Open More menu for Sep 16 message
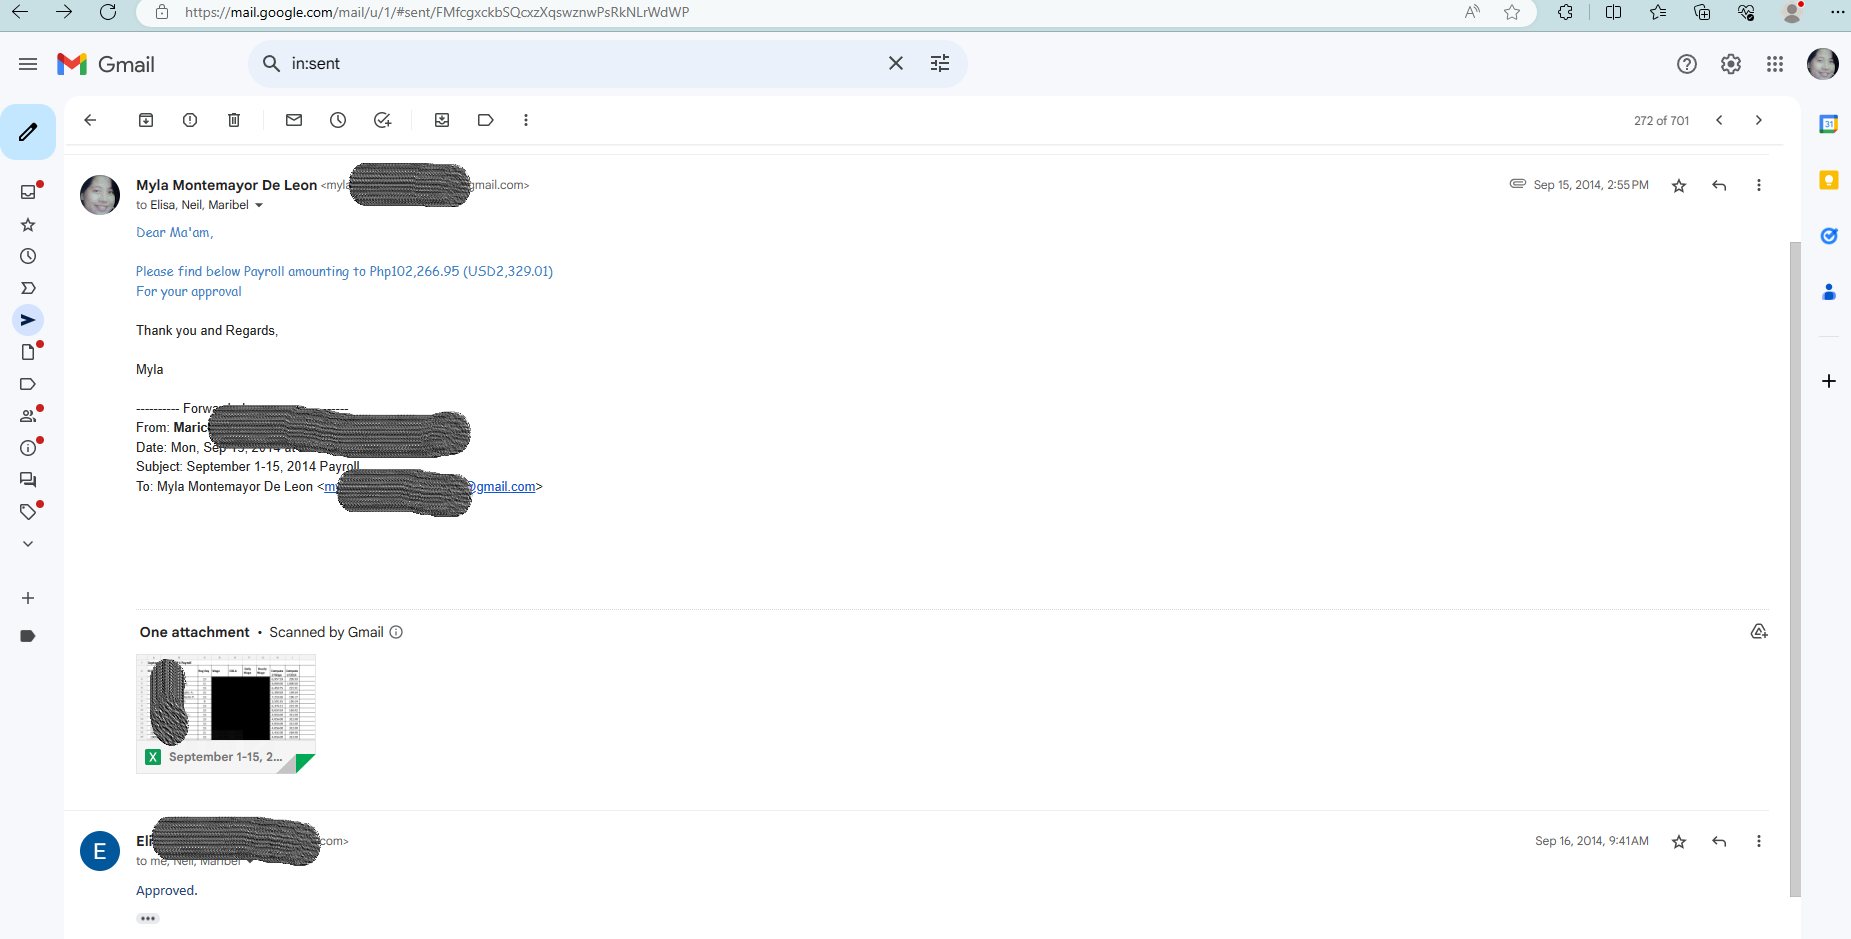Image resolution: width=1851 pixels, height=939 pixels. [x=1759, y=842]
